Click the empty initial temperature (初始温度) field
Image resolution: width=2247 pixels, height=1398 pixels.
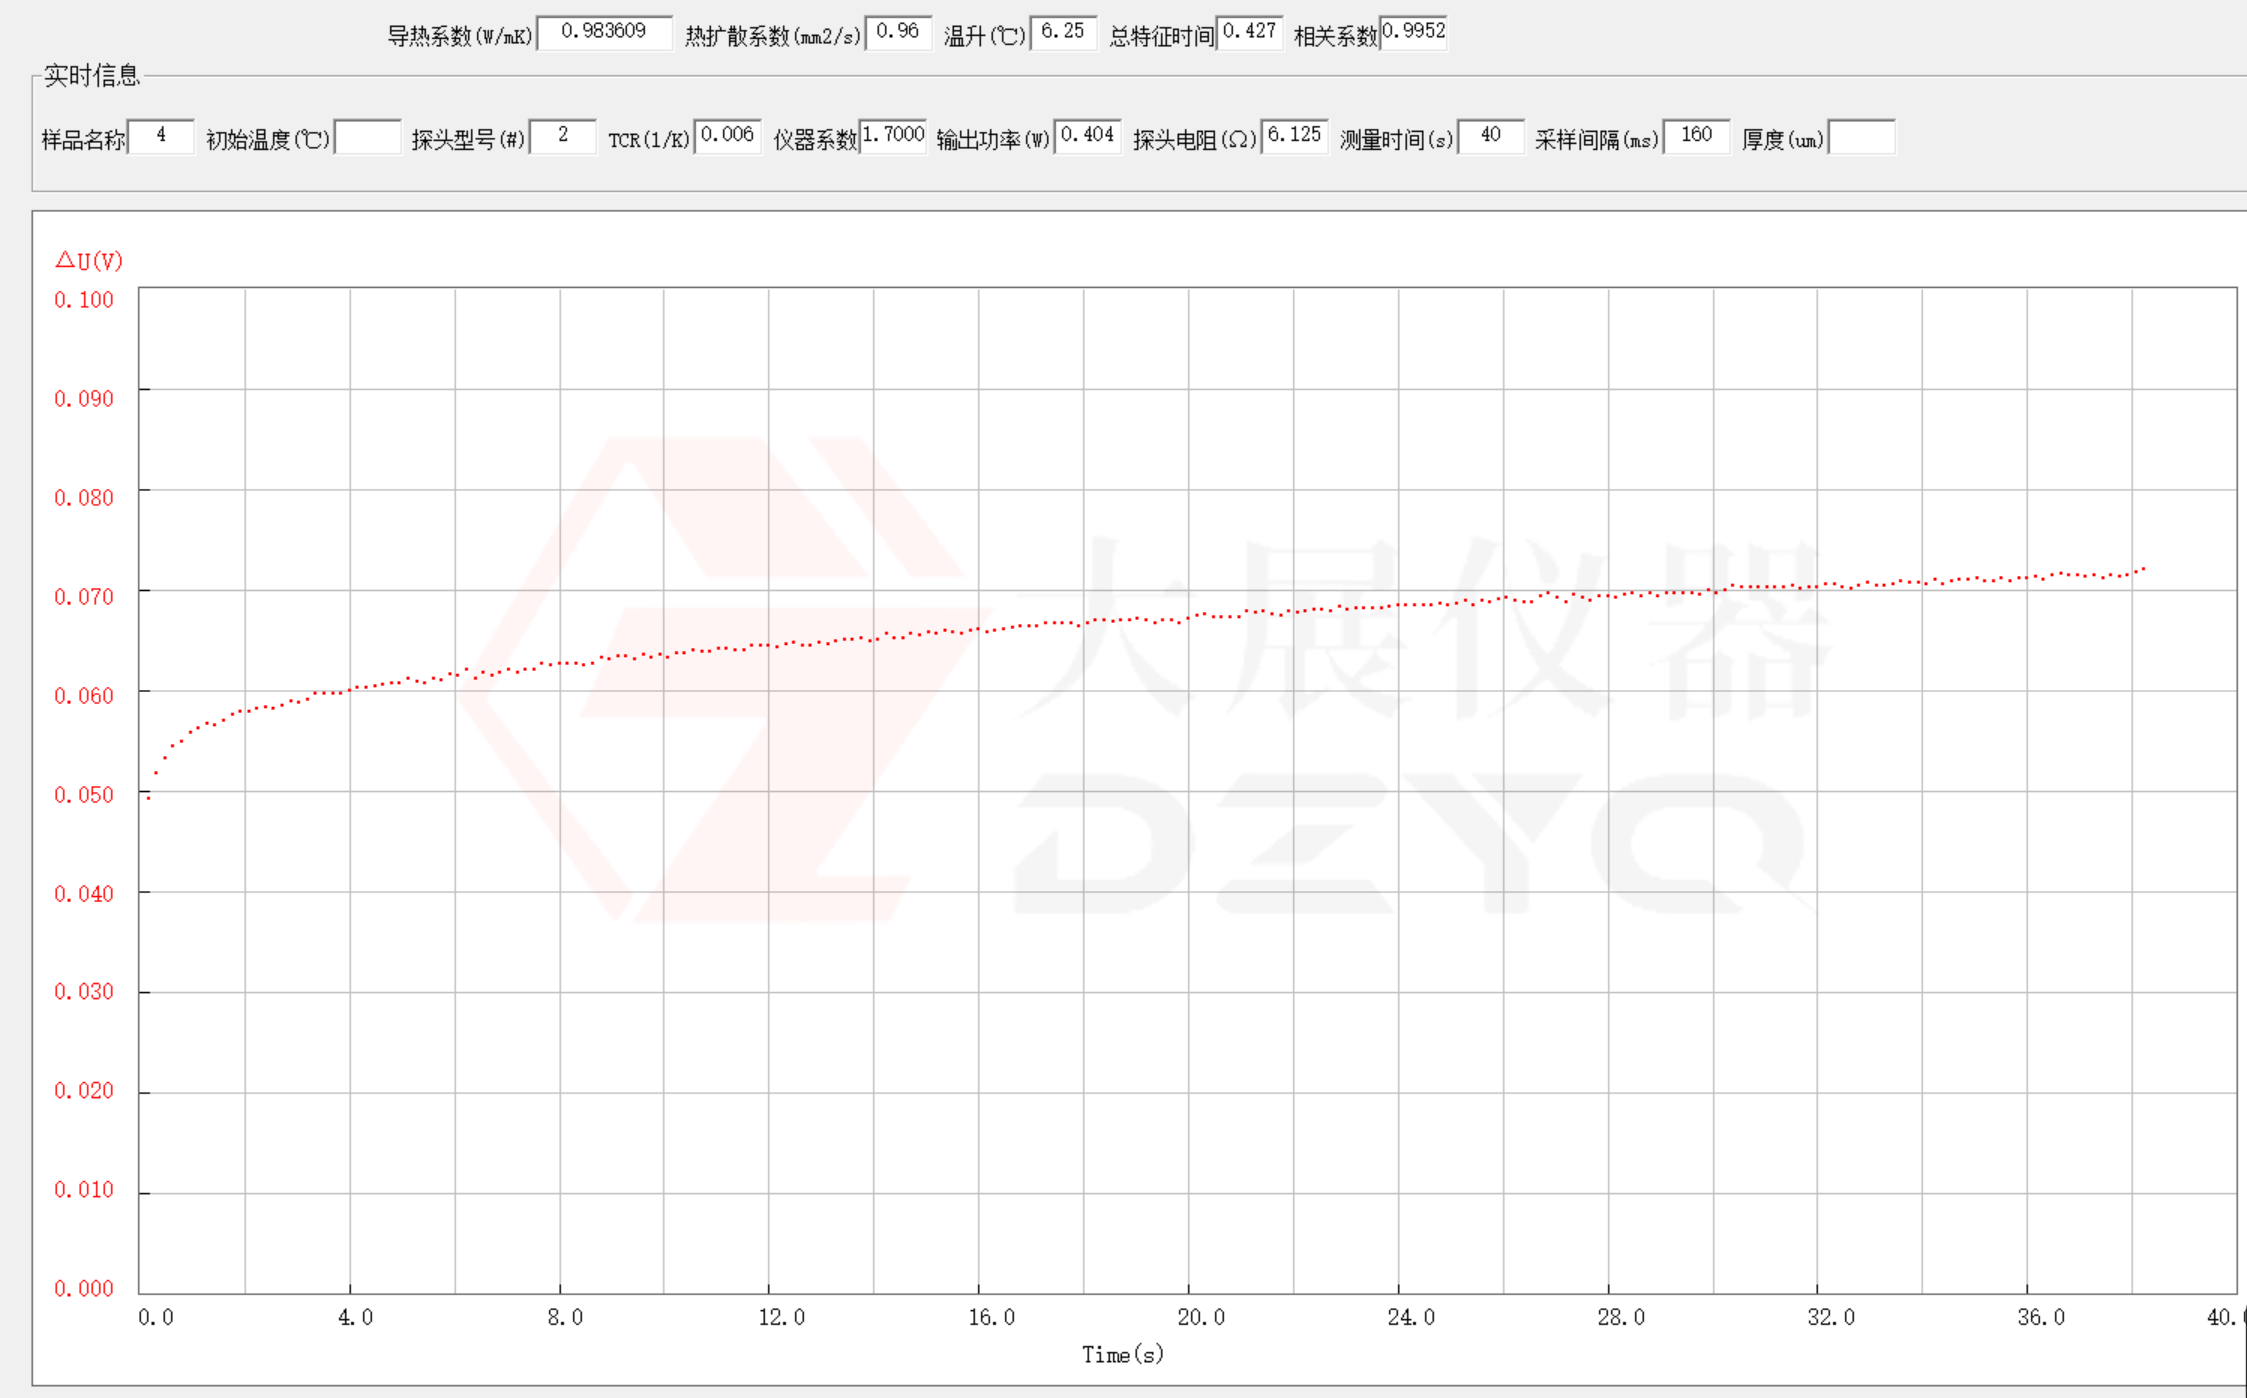click(367, 137)
